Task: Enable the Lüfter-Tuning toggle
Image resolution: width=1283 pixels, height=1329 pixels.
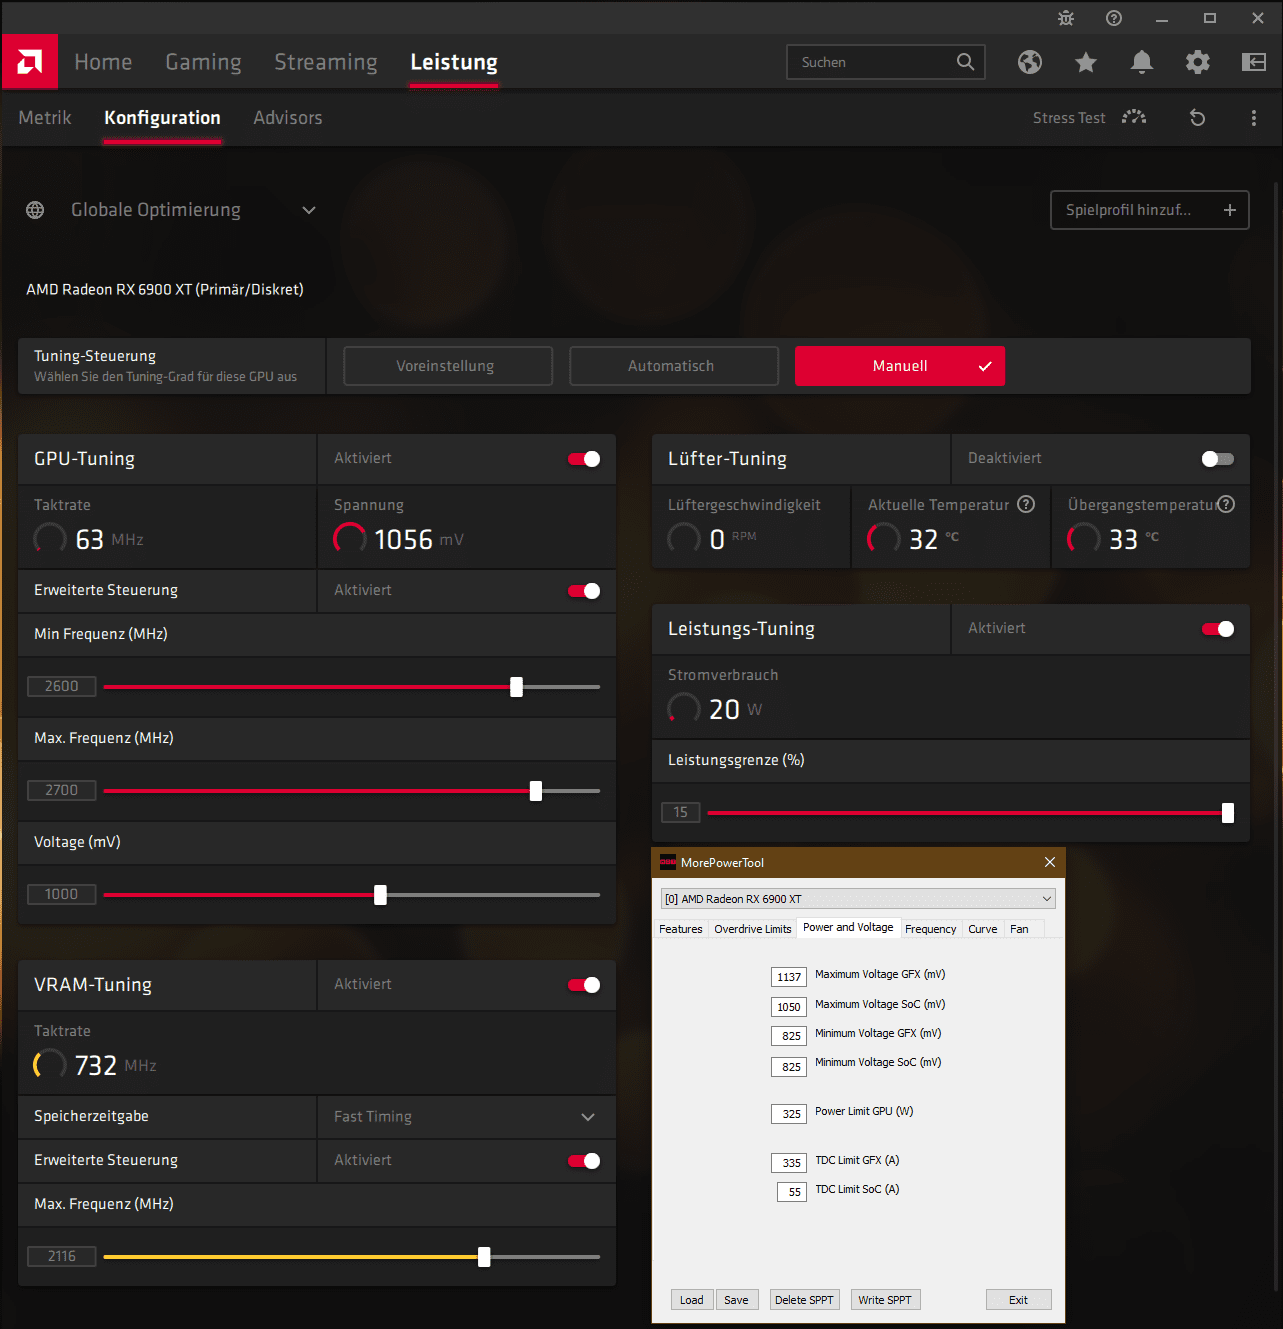Action: point(1218,459)
